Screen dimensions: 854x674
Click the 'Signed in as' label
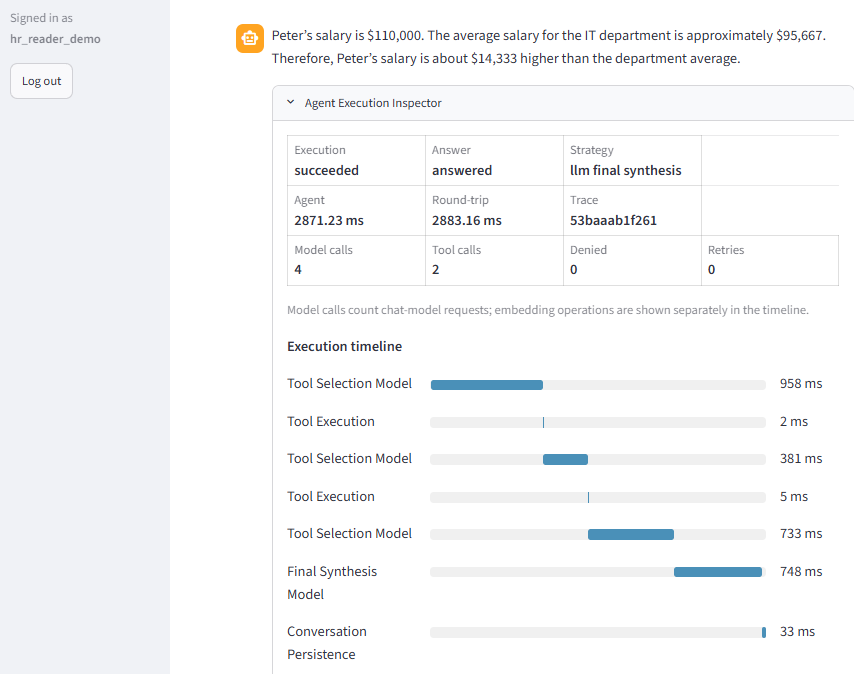(x=41, y=18)
